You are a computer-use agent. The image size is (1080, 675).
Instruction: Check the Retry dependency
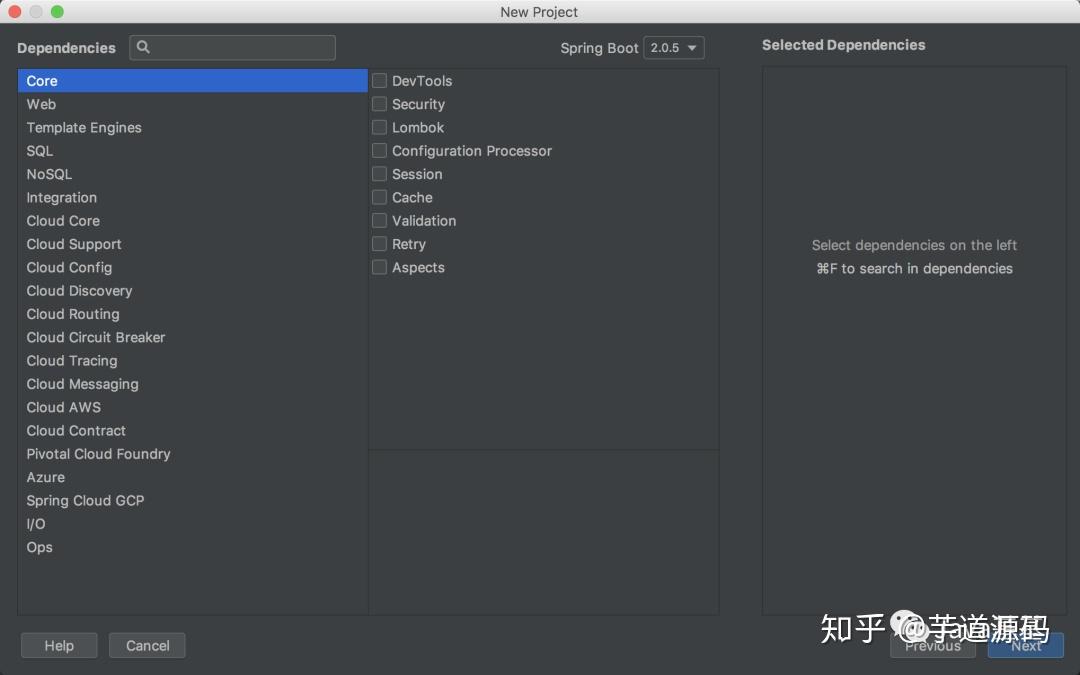(379, 244)
